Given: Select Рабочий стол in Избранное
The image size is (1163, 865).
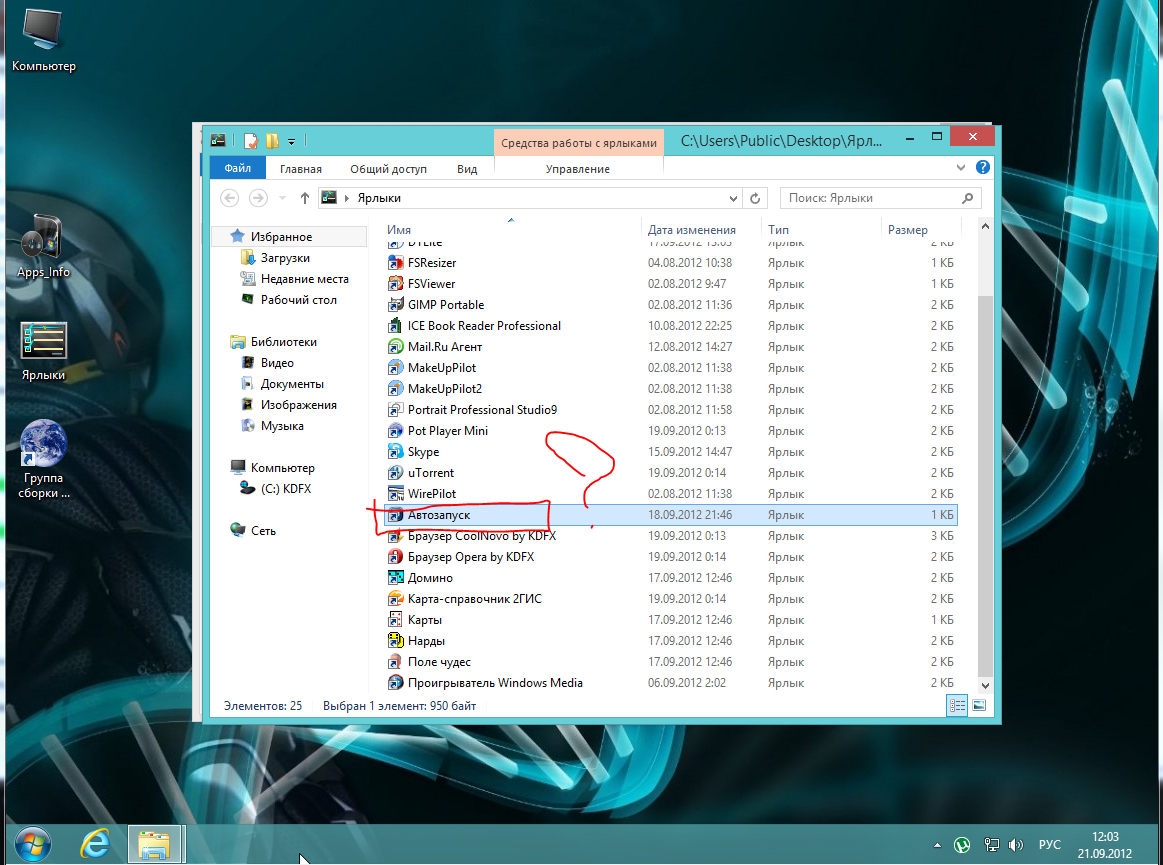Looking at the screenshot, I should coord(298,300).
